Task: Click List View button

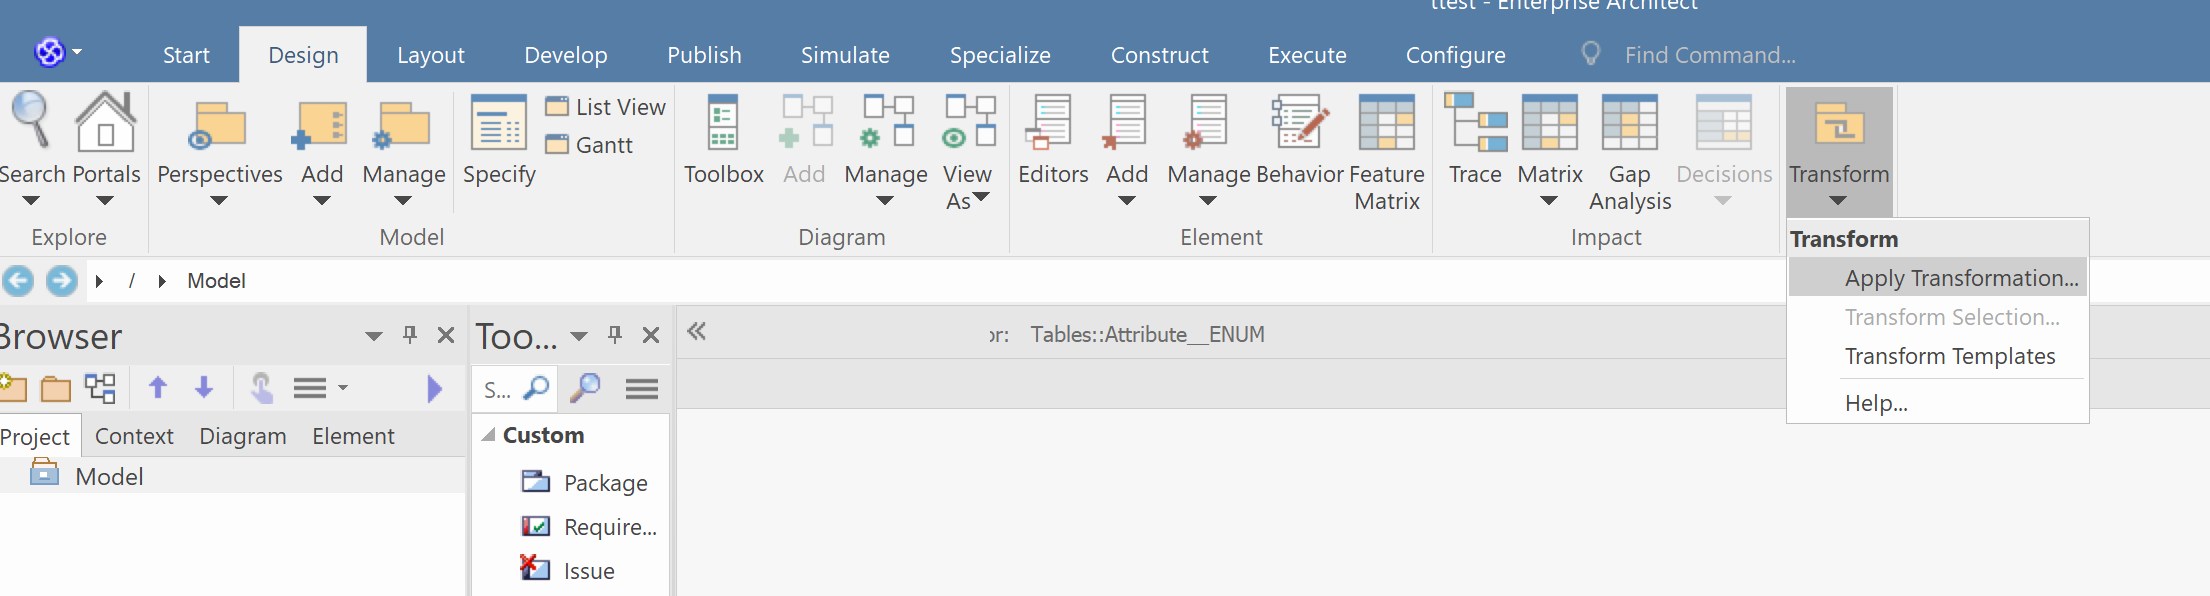Action: click(x=606, y=107)
